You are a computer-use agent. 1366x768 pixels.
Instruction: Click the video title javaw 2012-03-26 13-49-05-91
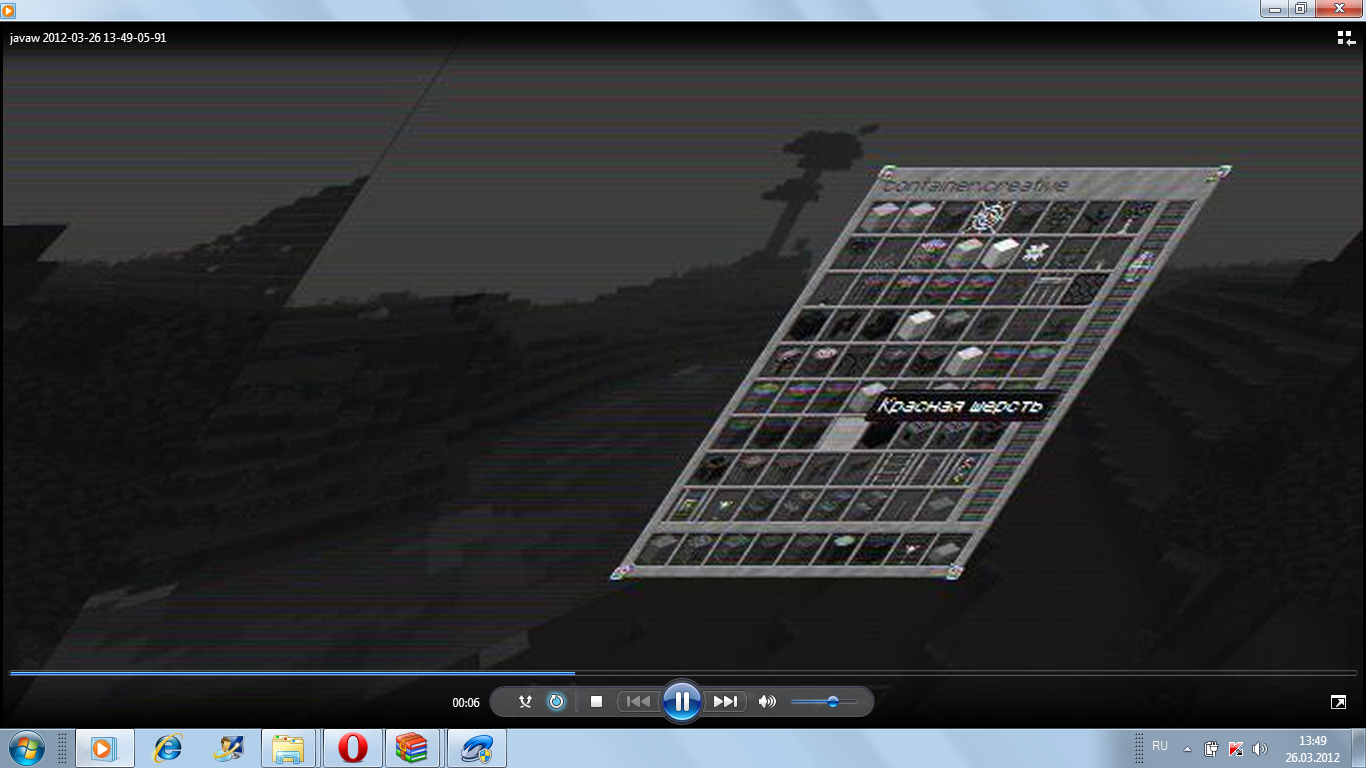click(88, 38)
